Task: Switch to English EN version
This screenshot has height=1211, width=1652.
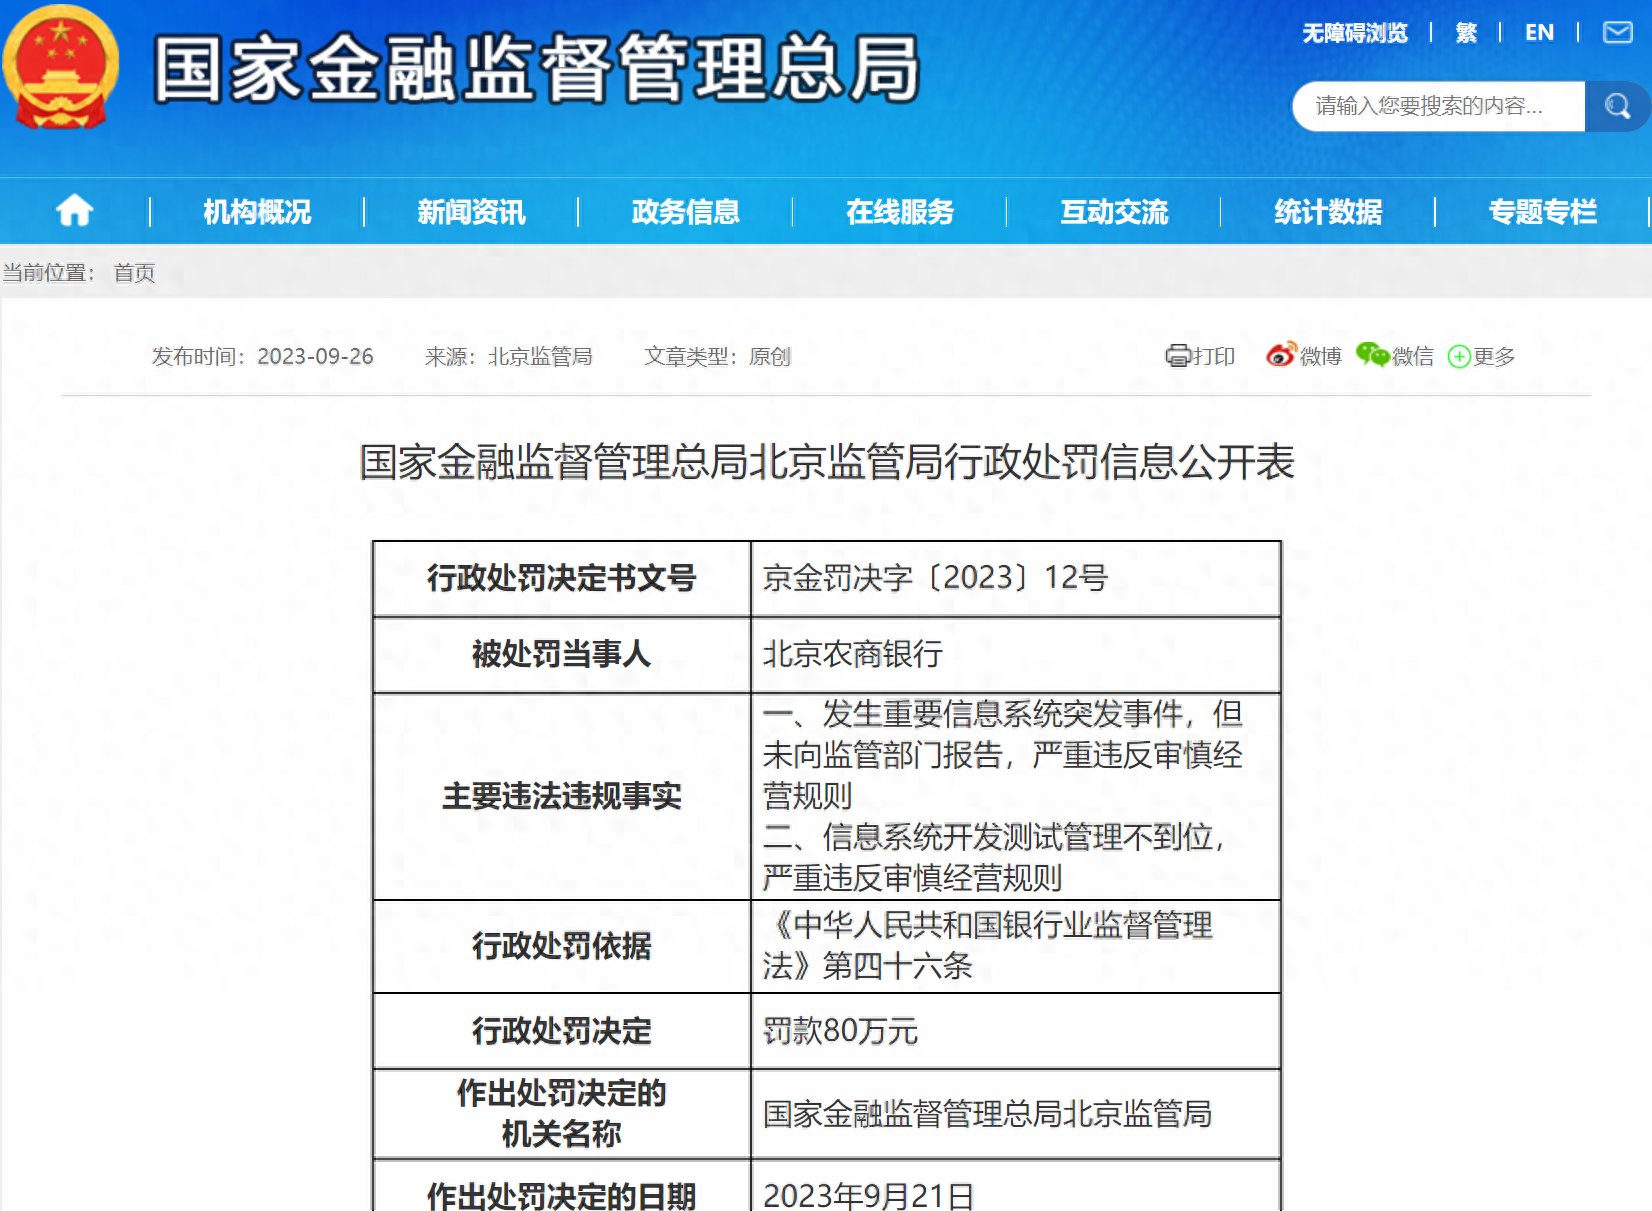Action: [1540, 33]
